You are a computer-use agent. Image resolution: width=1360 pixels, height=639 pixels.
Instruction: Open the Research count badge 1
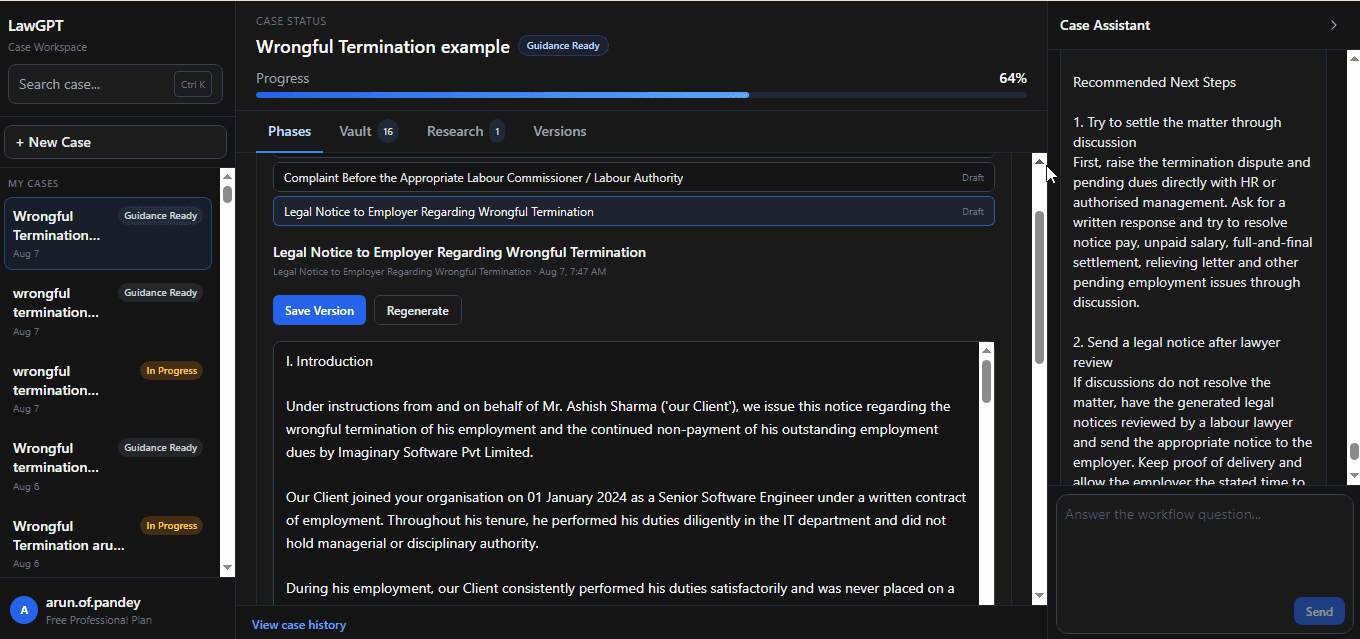pyautogui.click(x=497, y=131)
